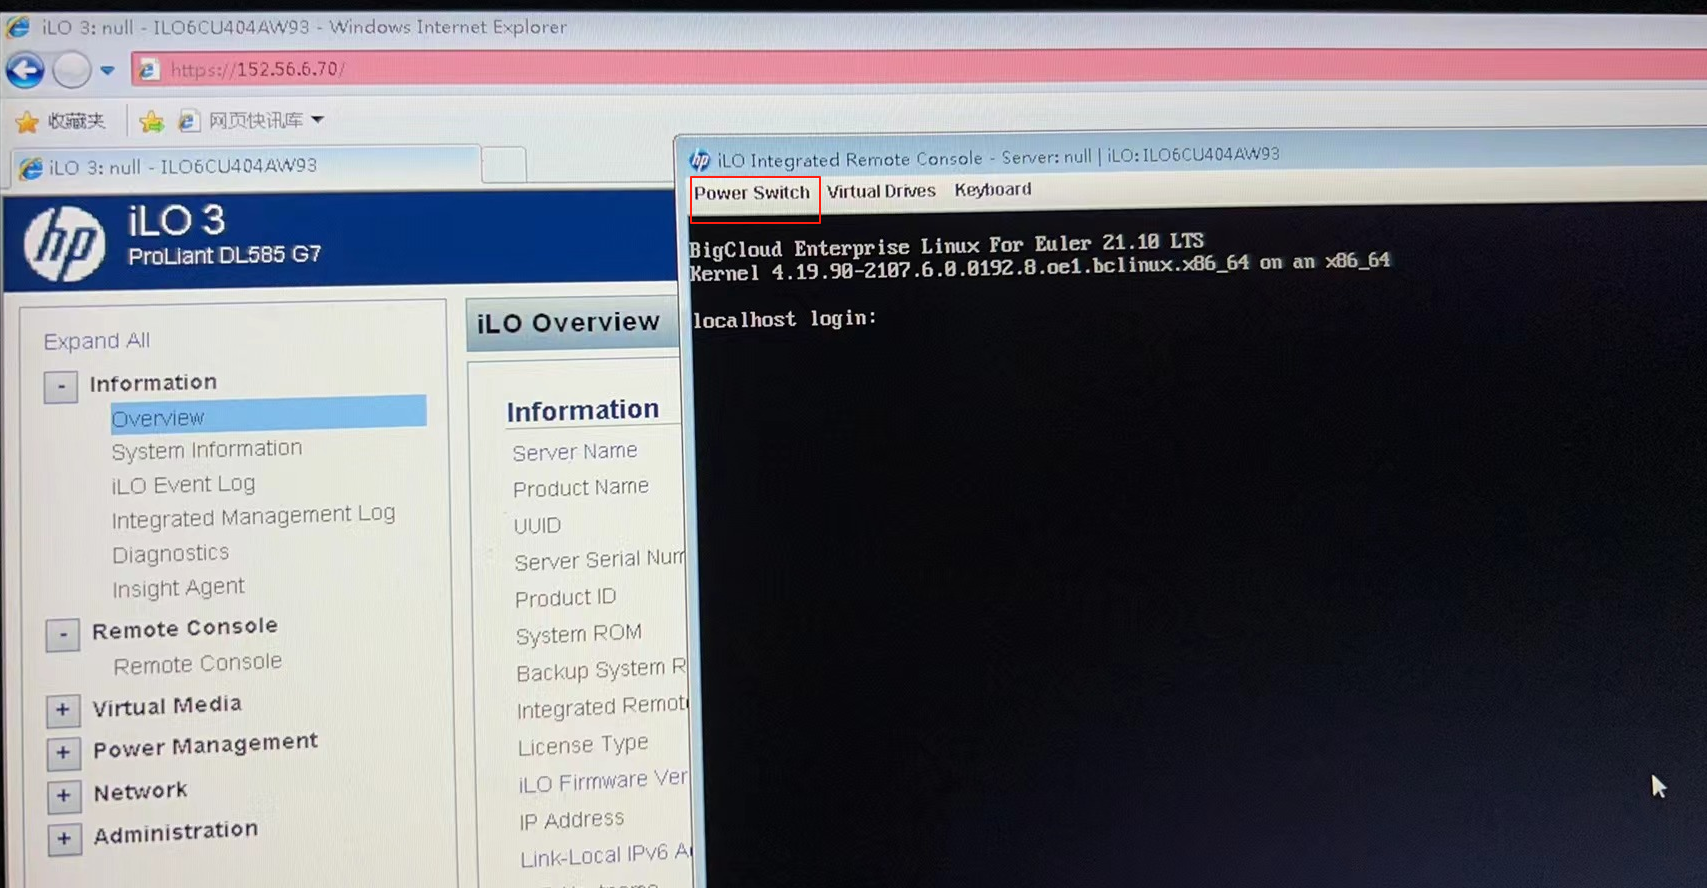Click the Product Name label
Screen dimensions: 1707x888
coord(581,488)
